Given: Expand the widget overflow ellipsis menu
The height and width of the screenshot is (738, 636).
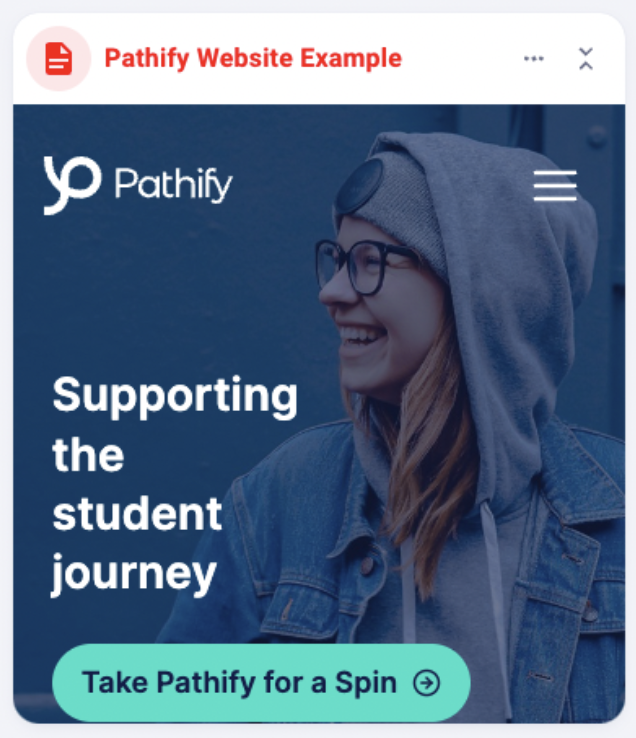Looking at the screenshot, I should [x=534, y=59].
